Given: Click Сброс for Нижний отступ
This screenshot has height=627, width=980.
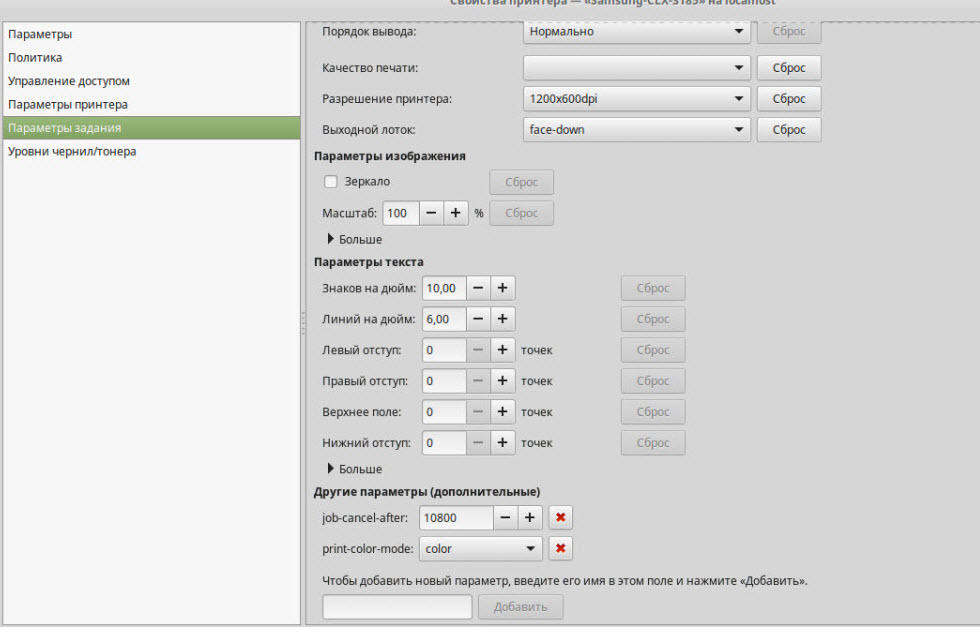Looking at the screenshot, I should [653, 443].
